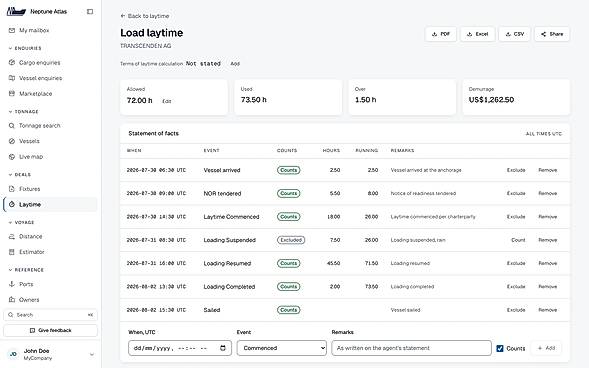Edit the Allowed 72.00 h value

pos(167,101)
